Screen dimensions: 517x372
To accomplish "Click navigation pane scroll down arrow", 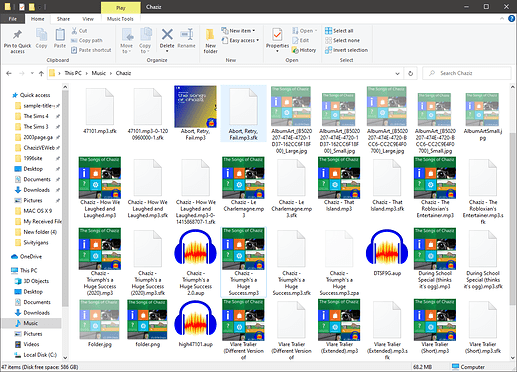I will [x=65, y=358].
